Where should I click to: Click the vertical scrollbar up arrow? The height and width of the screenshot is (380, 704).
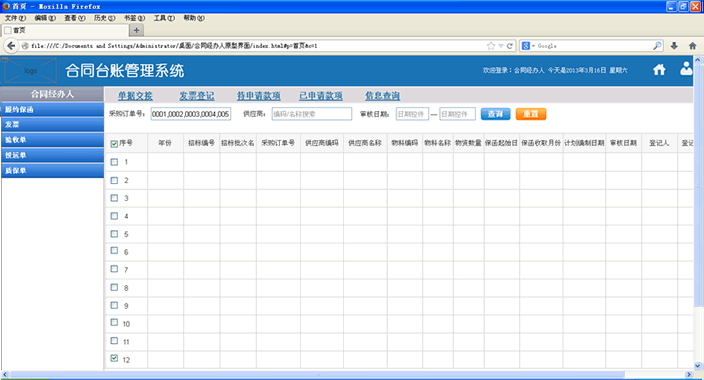click(x=698, y=60)
